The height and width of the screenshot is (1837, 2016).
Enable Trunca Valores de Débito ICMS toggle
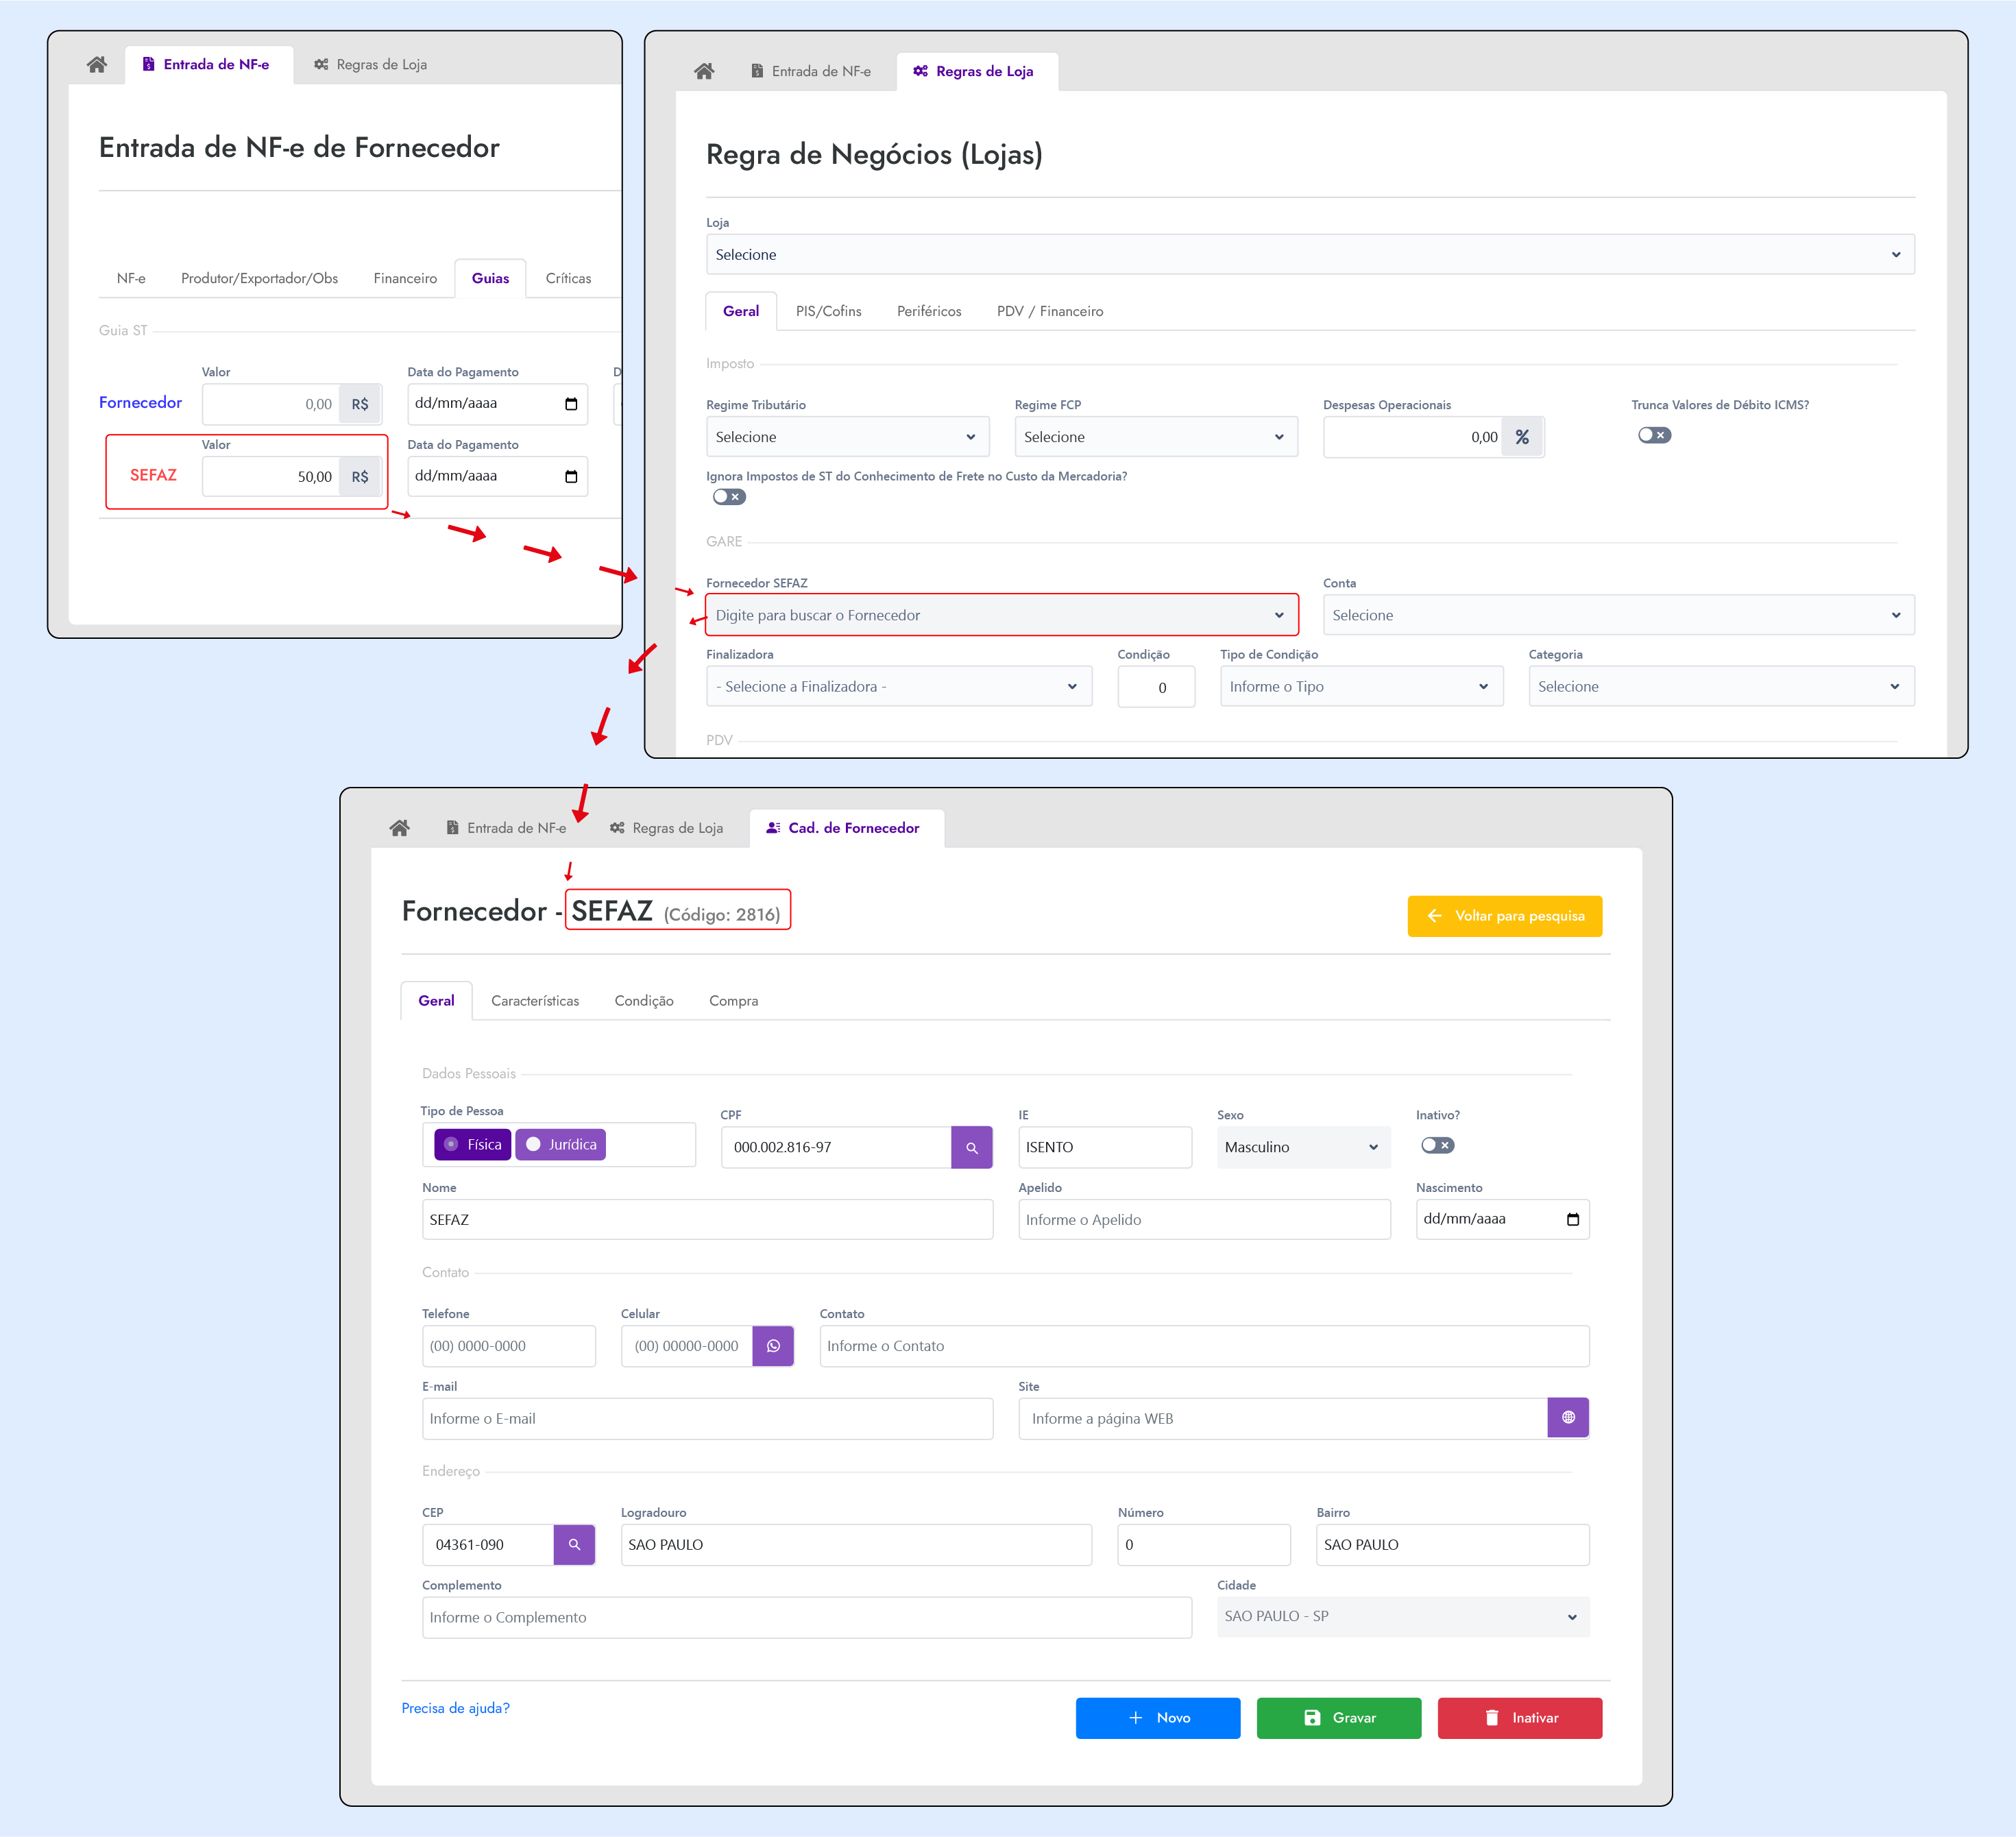[x=1654, y=435]
